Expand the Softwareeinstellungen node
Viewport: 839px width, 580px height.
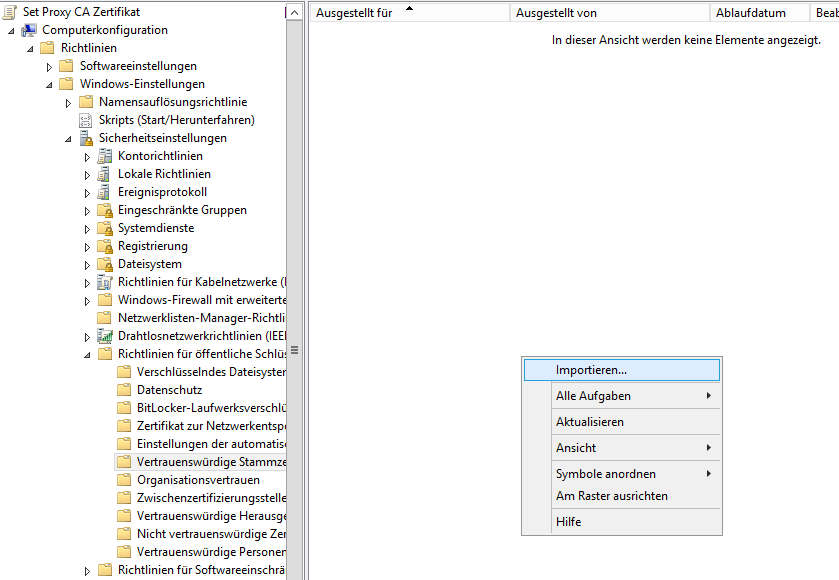coord(49,67)
